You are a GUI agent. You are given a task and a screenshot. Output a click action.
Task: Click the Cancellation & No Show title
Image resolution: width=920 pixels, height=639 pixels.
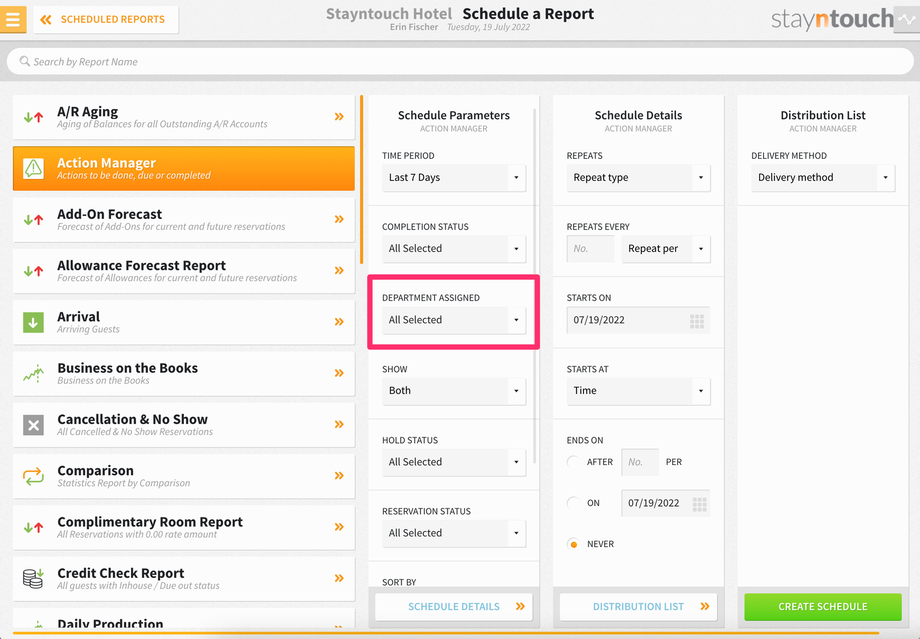tap(133, 420)
